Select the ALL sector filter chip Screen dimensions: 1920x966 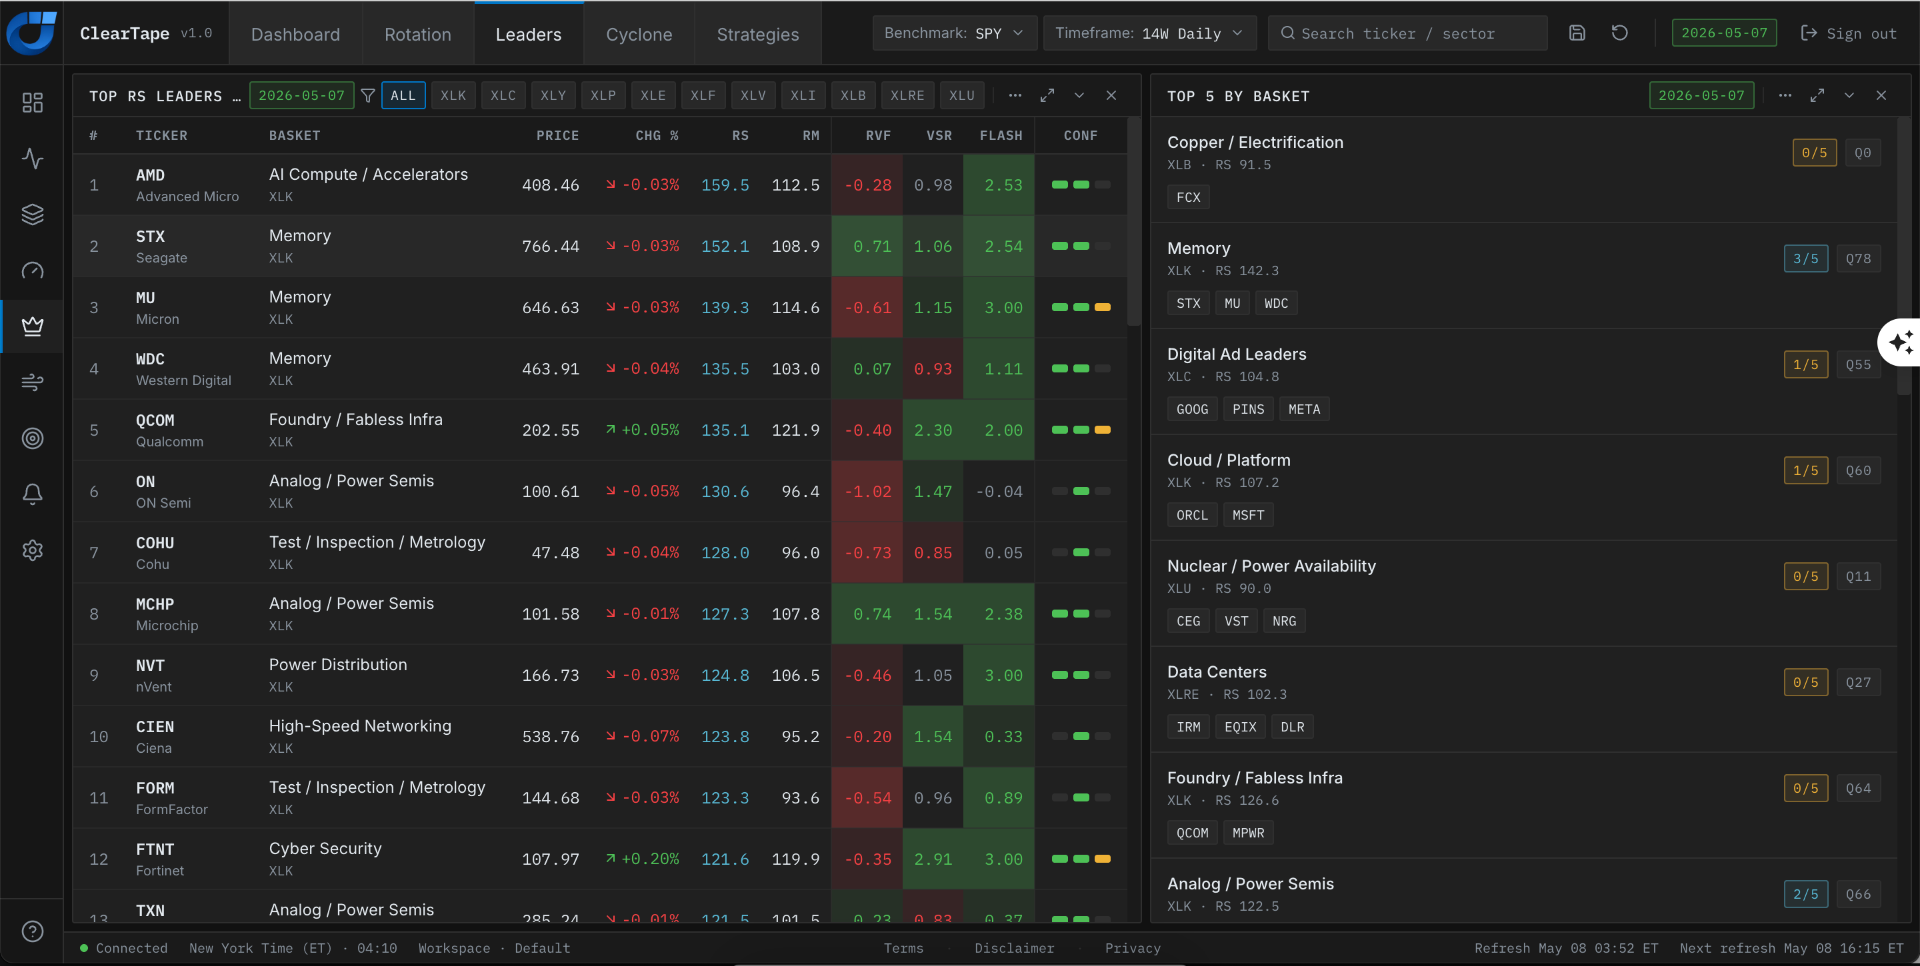[x=403, y=96]
